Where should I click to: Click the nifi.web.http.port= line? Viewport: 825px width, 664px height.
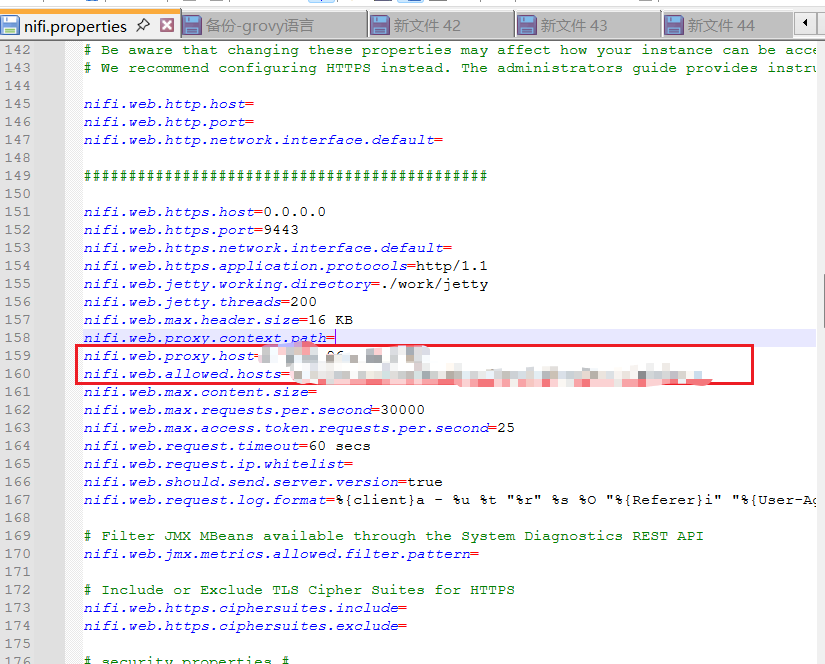169,122
